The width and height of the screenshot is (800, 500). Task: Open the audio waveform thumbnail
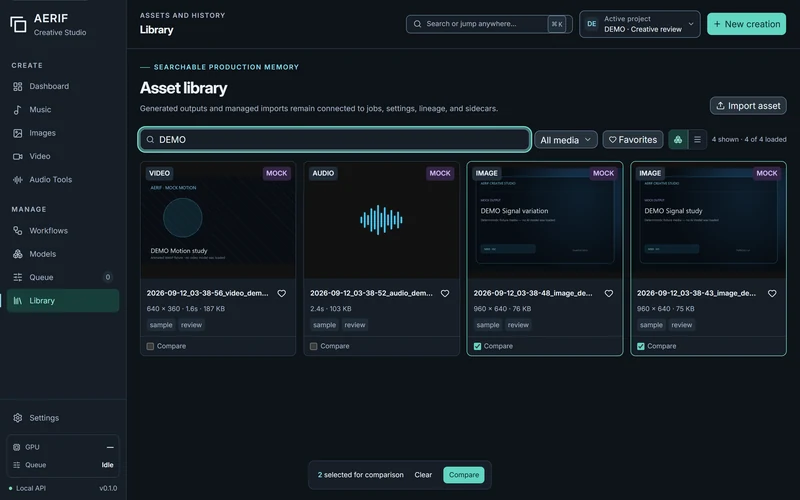[381, 220]
